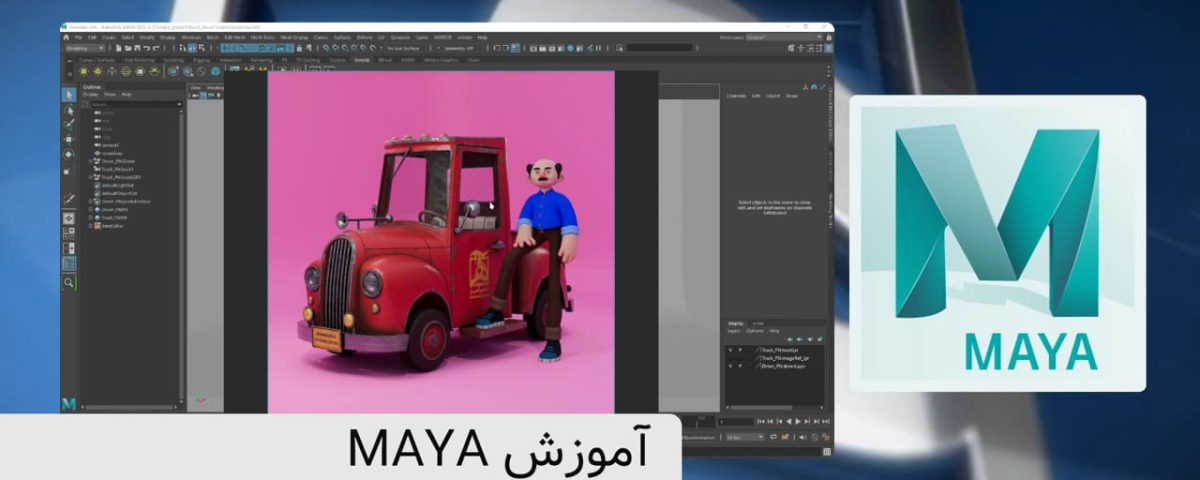Open Channel Box Object menu

click(773, 96)
